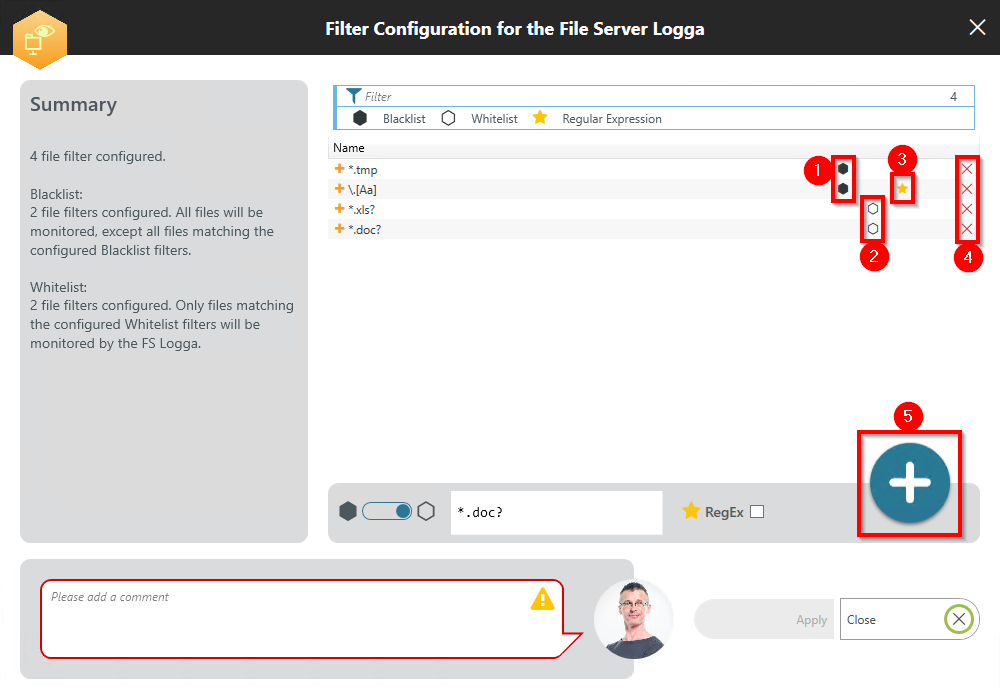Expand the \.[Aa] filter entry

coord(339,189)
